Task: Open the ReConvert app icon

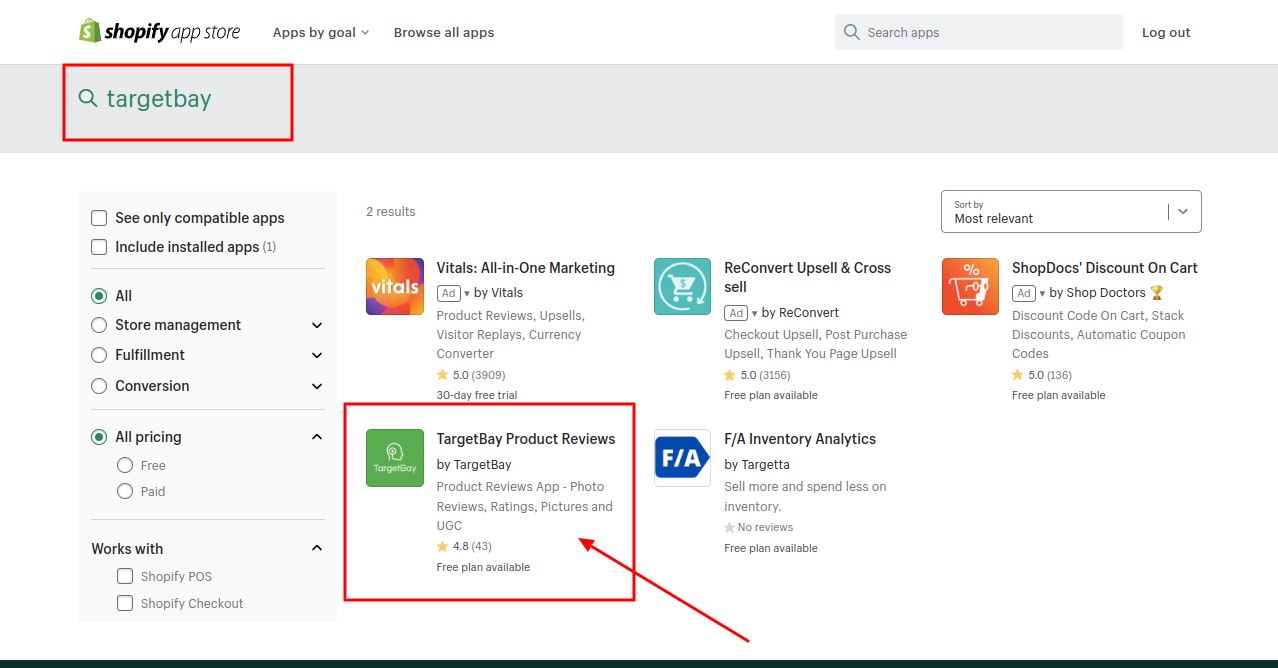Action: [x=683, y=287]
